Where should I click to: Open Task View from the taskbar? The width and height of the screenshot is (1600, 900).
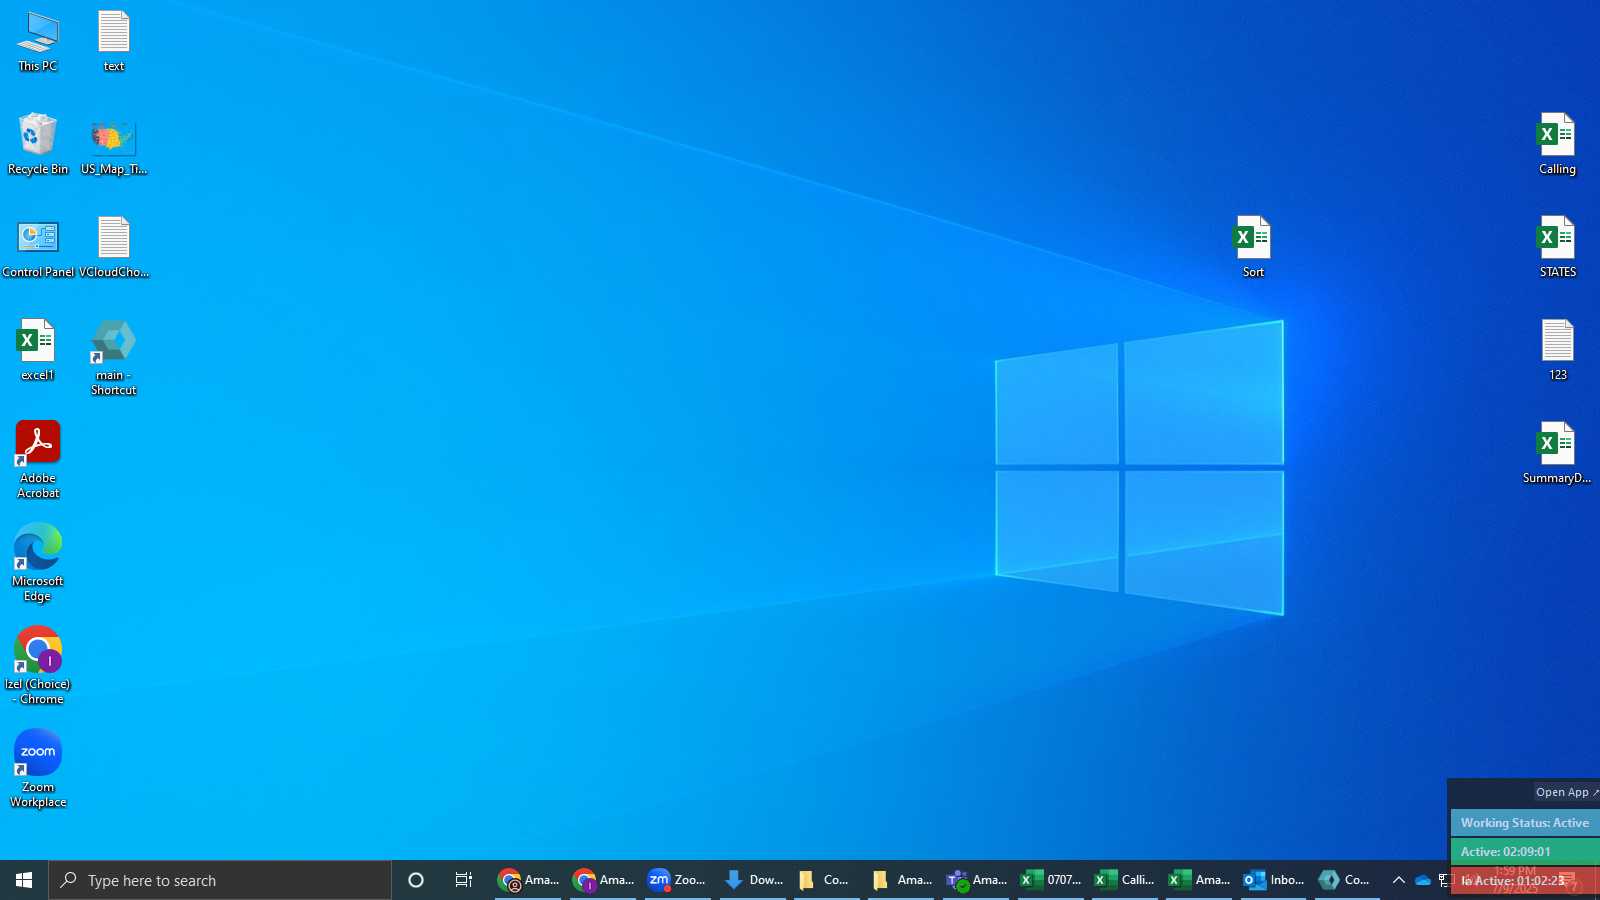464,880
